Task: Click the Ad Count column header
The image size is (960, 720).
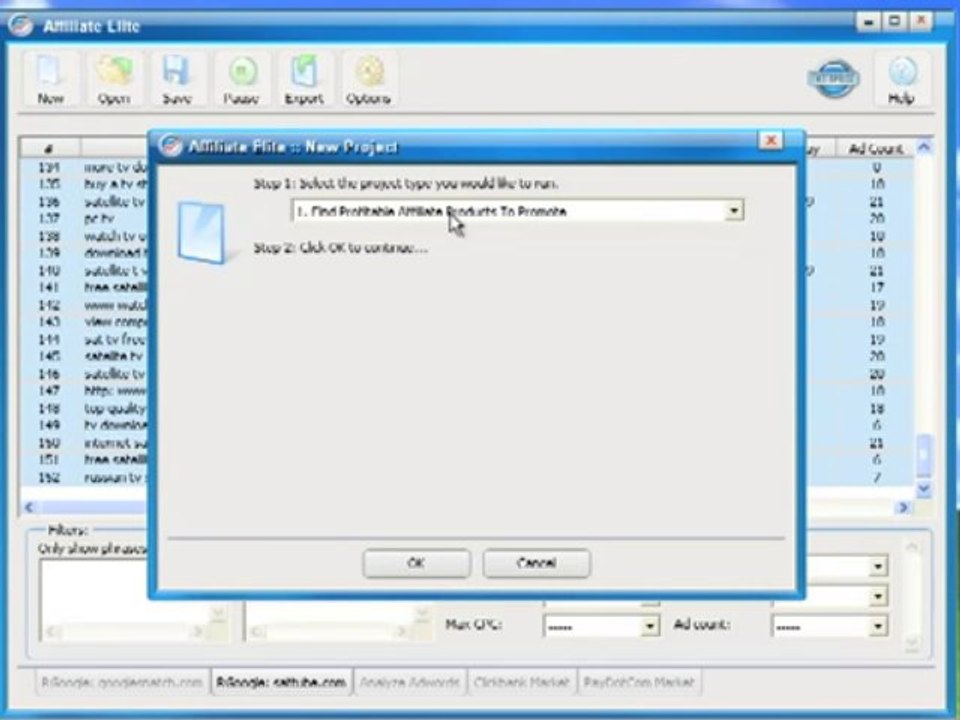Action: (x=876, y=148)
